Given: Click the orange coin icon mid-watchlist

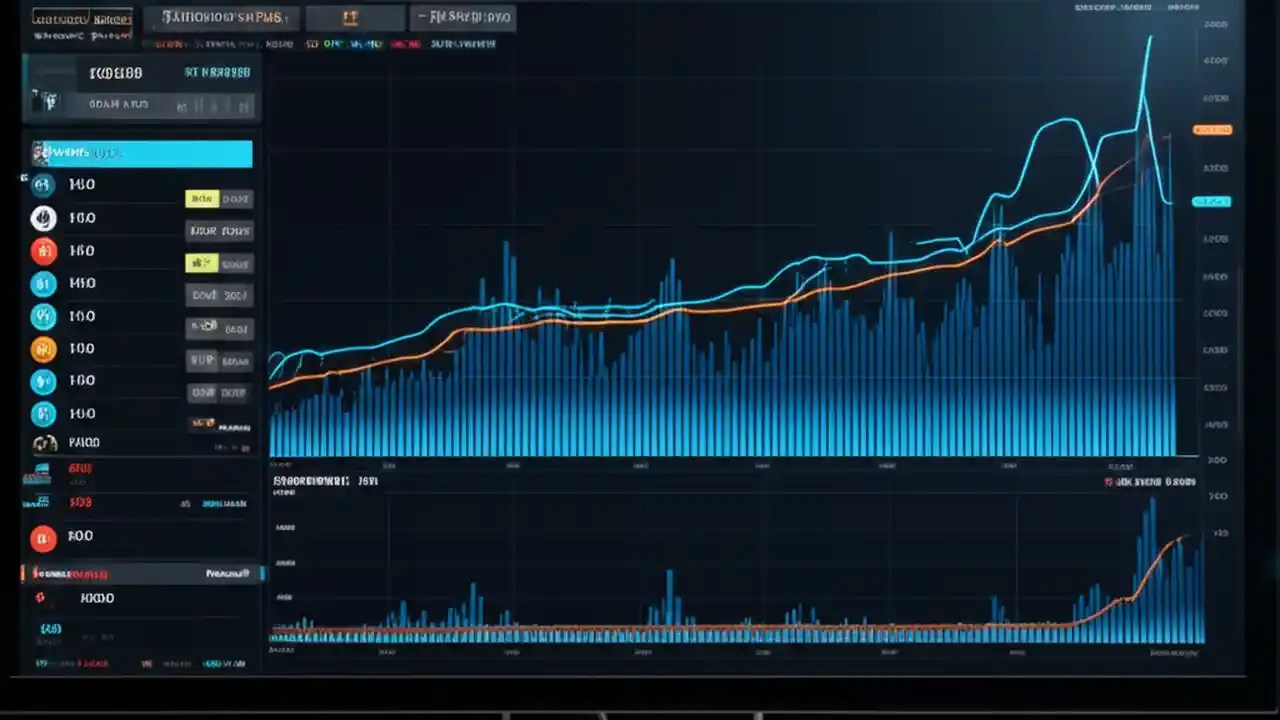Looking at the screenshot, I should 42,347.
